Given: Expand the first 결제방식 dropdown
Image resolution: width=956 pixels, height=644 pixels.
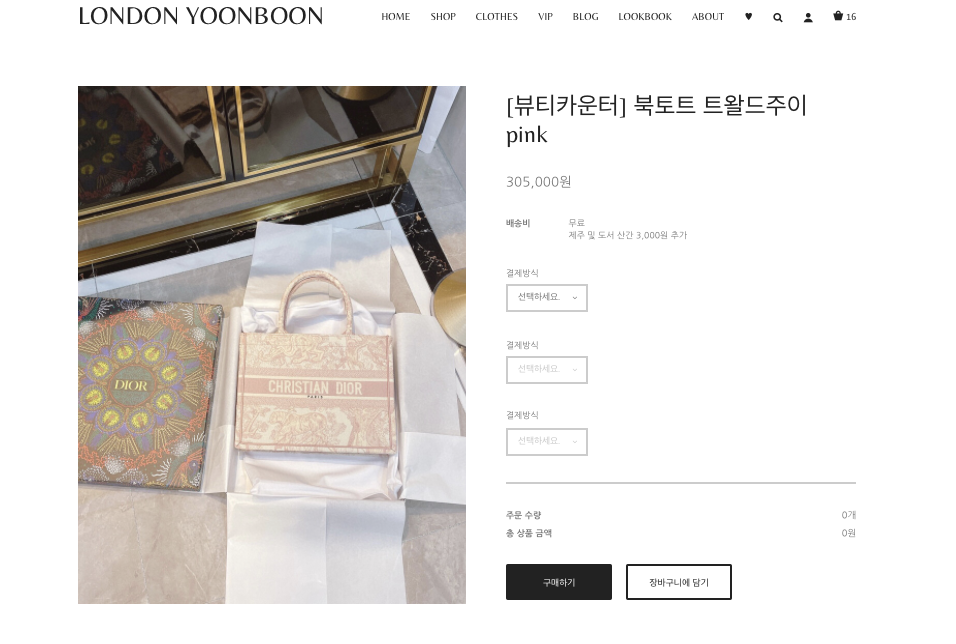Looking at the screenshot, I should [547, 298].
